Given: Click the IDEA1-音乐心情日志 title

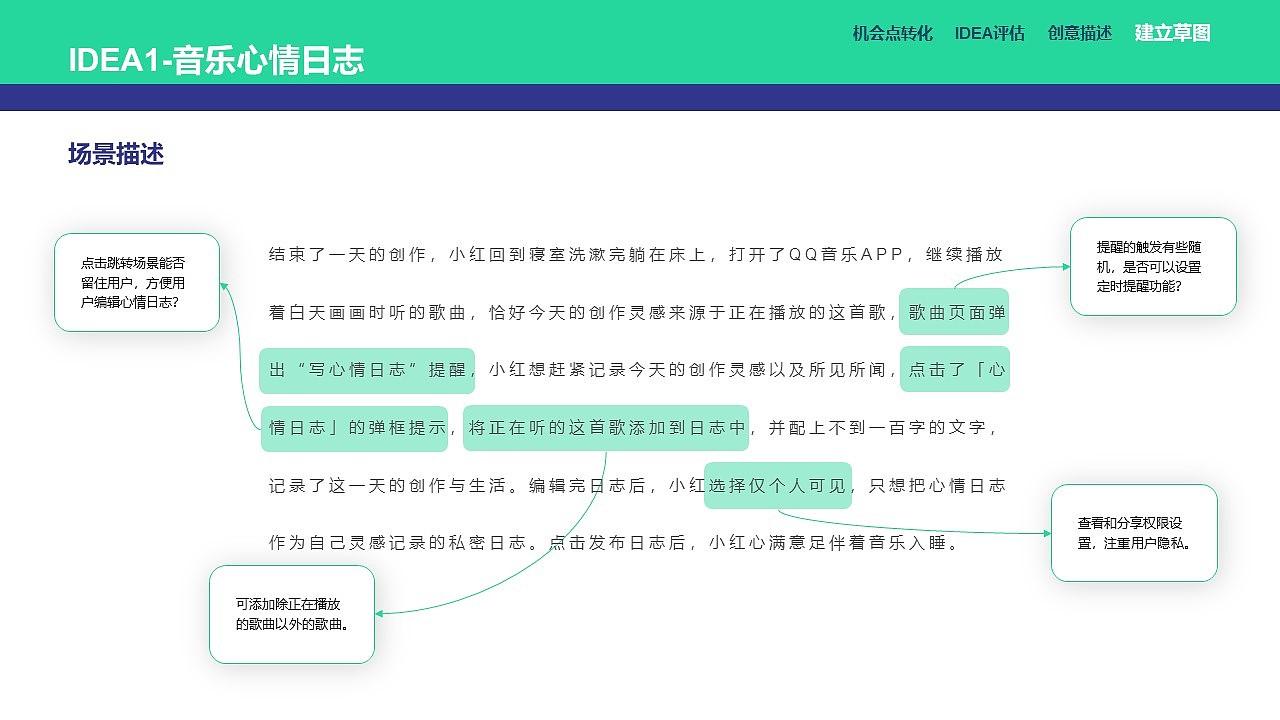Looking at the screenshot, I should pos(216,60).
